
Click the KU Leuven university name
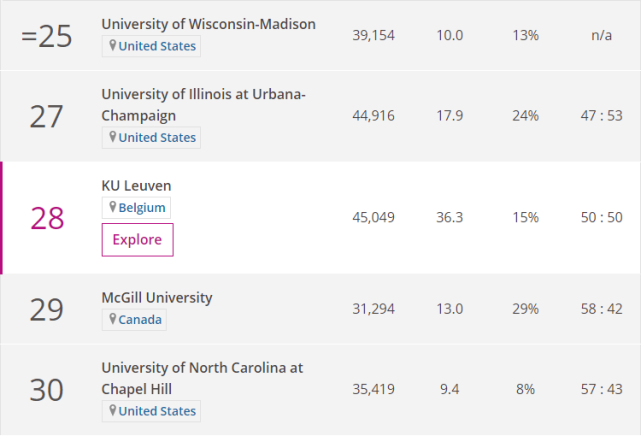[x=137, y=186]
